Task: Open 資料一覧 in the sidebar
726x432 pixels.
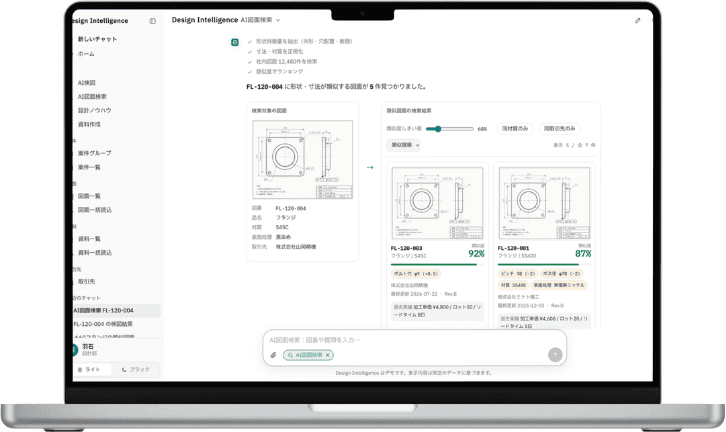Action: pyautogui.click(x=89, y=239)
